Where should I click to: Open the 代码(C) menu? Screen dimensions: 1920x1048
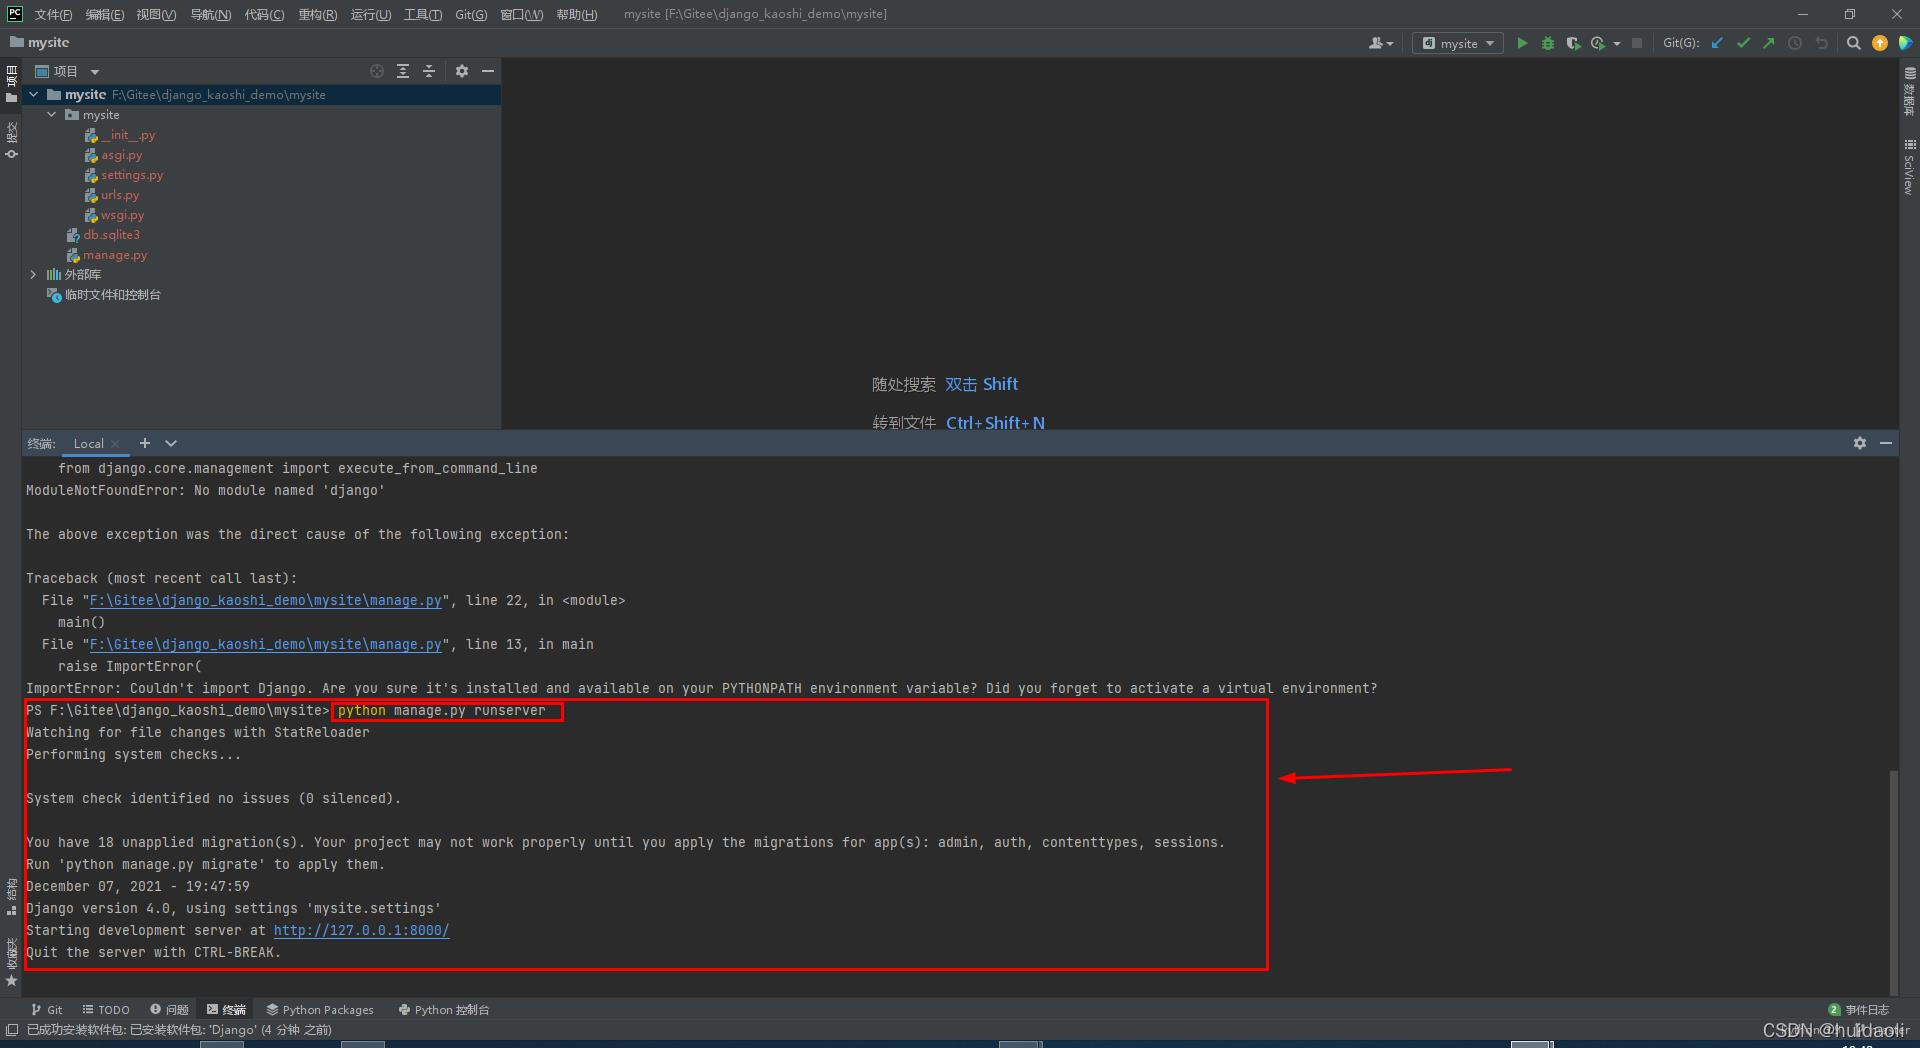pos(264,14)
